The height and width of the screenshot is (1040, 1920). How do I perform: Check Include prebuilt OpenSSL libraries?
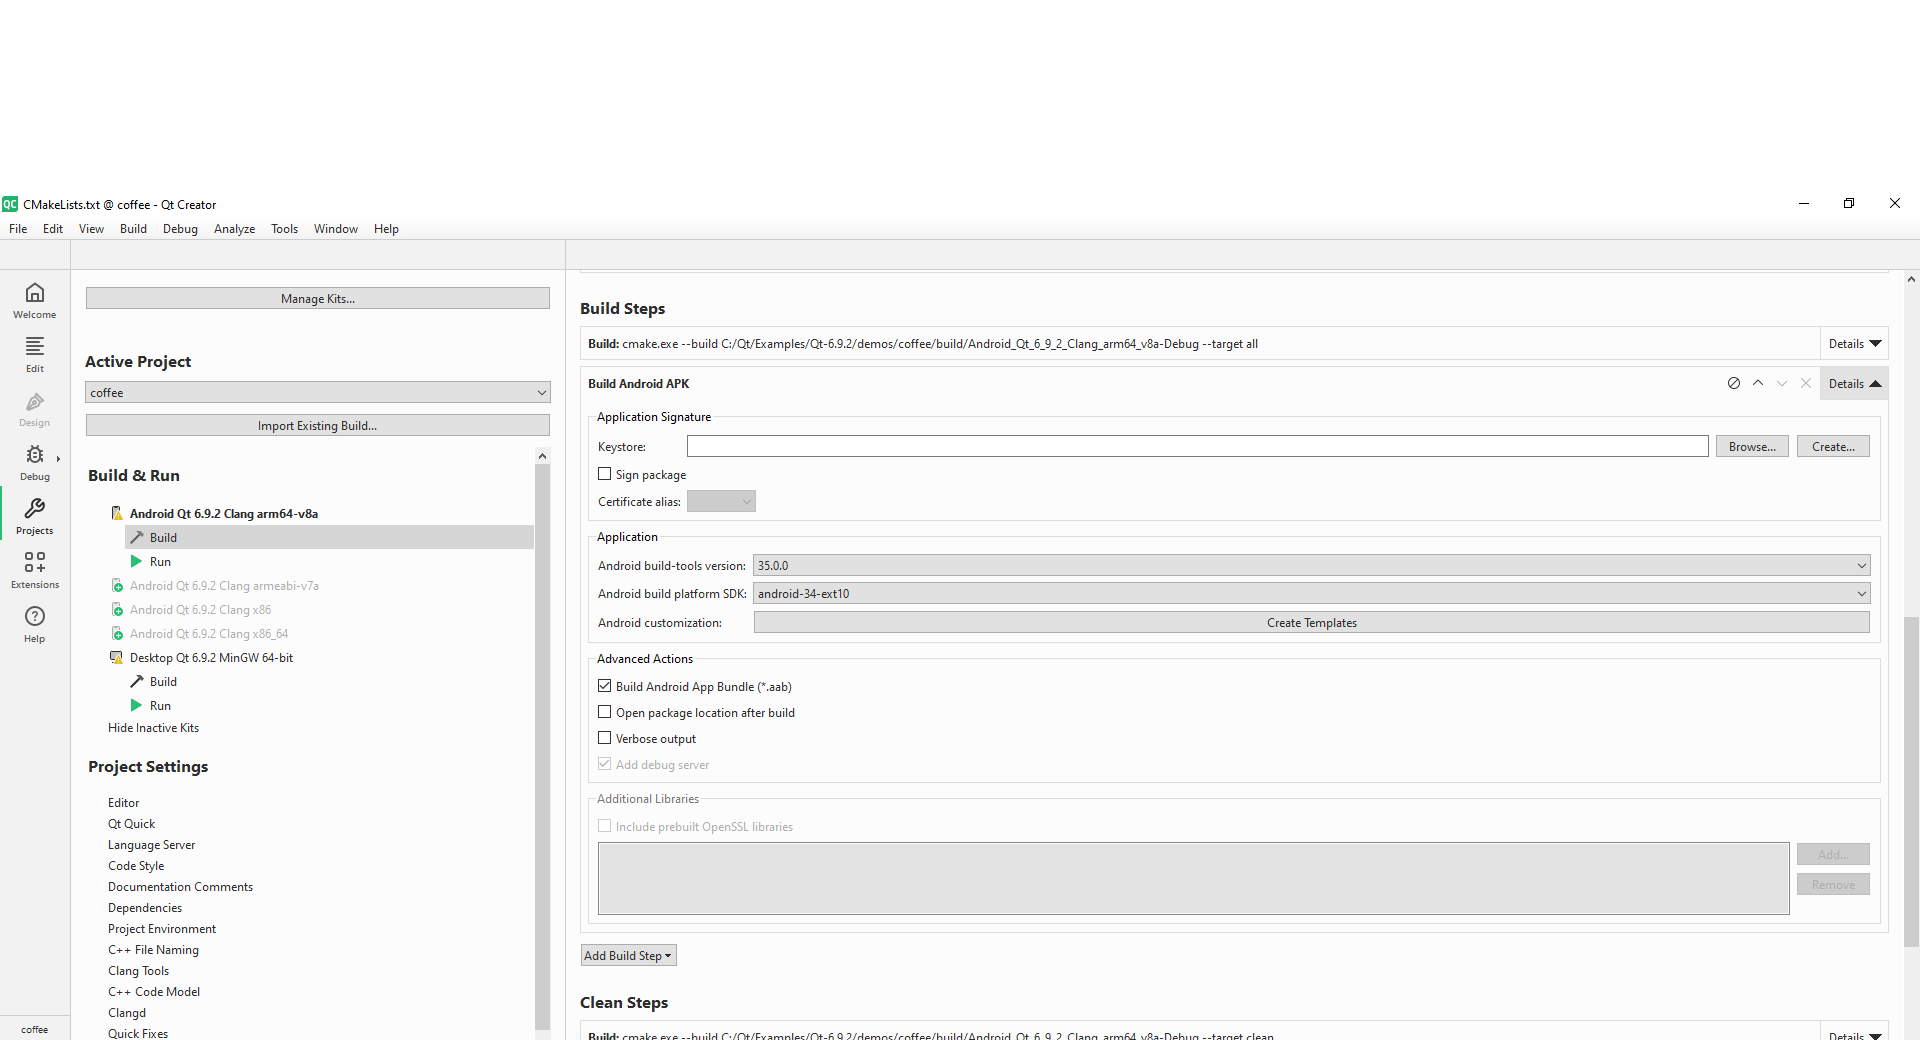(605, 826)
